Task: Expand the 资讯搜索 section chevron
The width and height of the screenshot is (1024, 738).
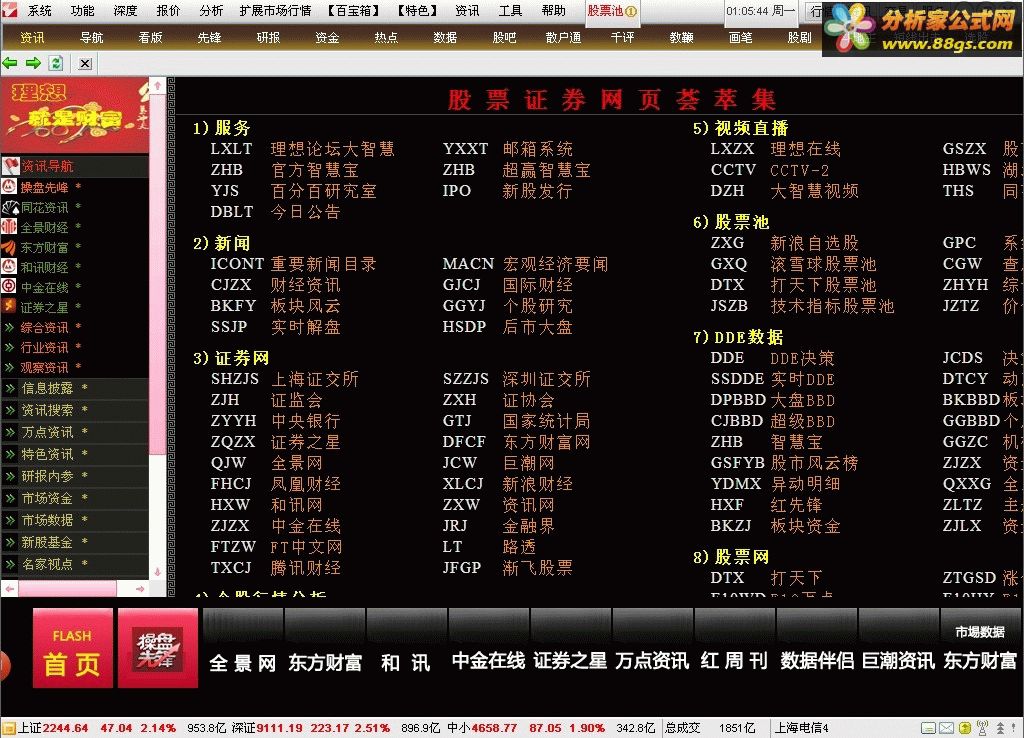Action: tap(10, 411)
